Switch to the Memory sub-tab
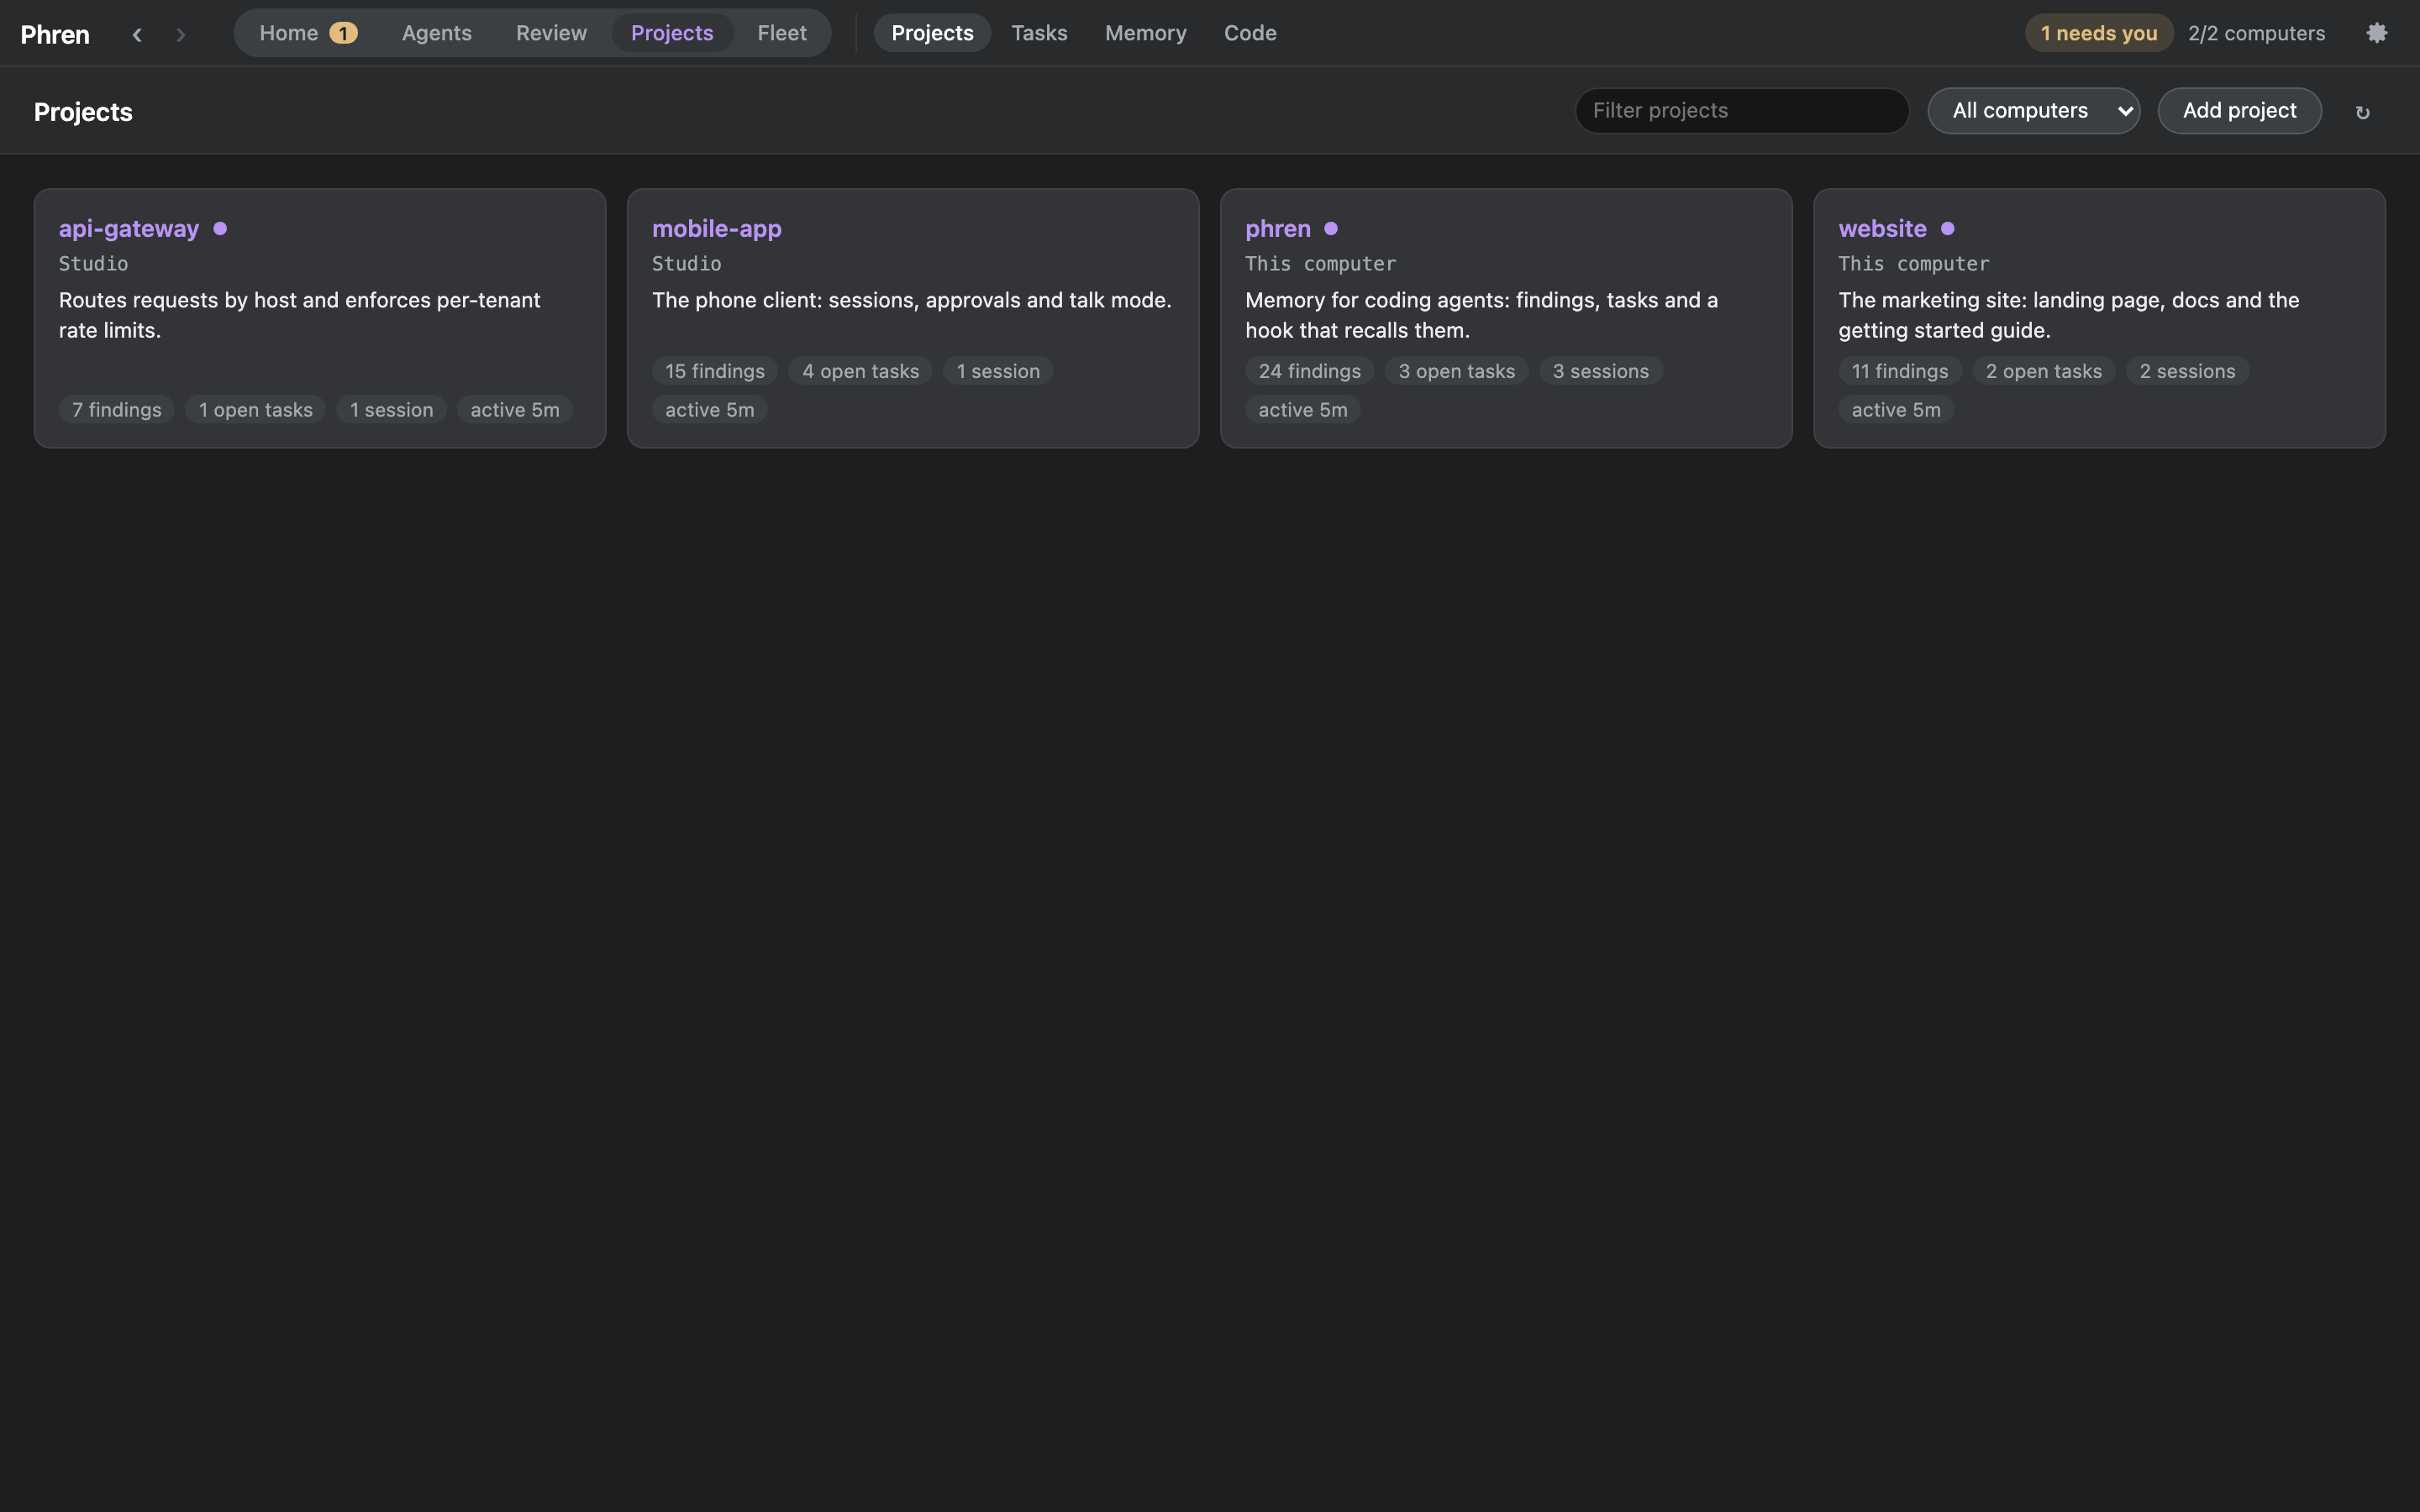Viewport: 2420px width, 1512px height. tap(1145, 33)
